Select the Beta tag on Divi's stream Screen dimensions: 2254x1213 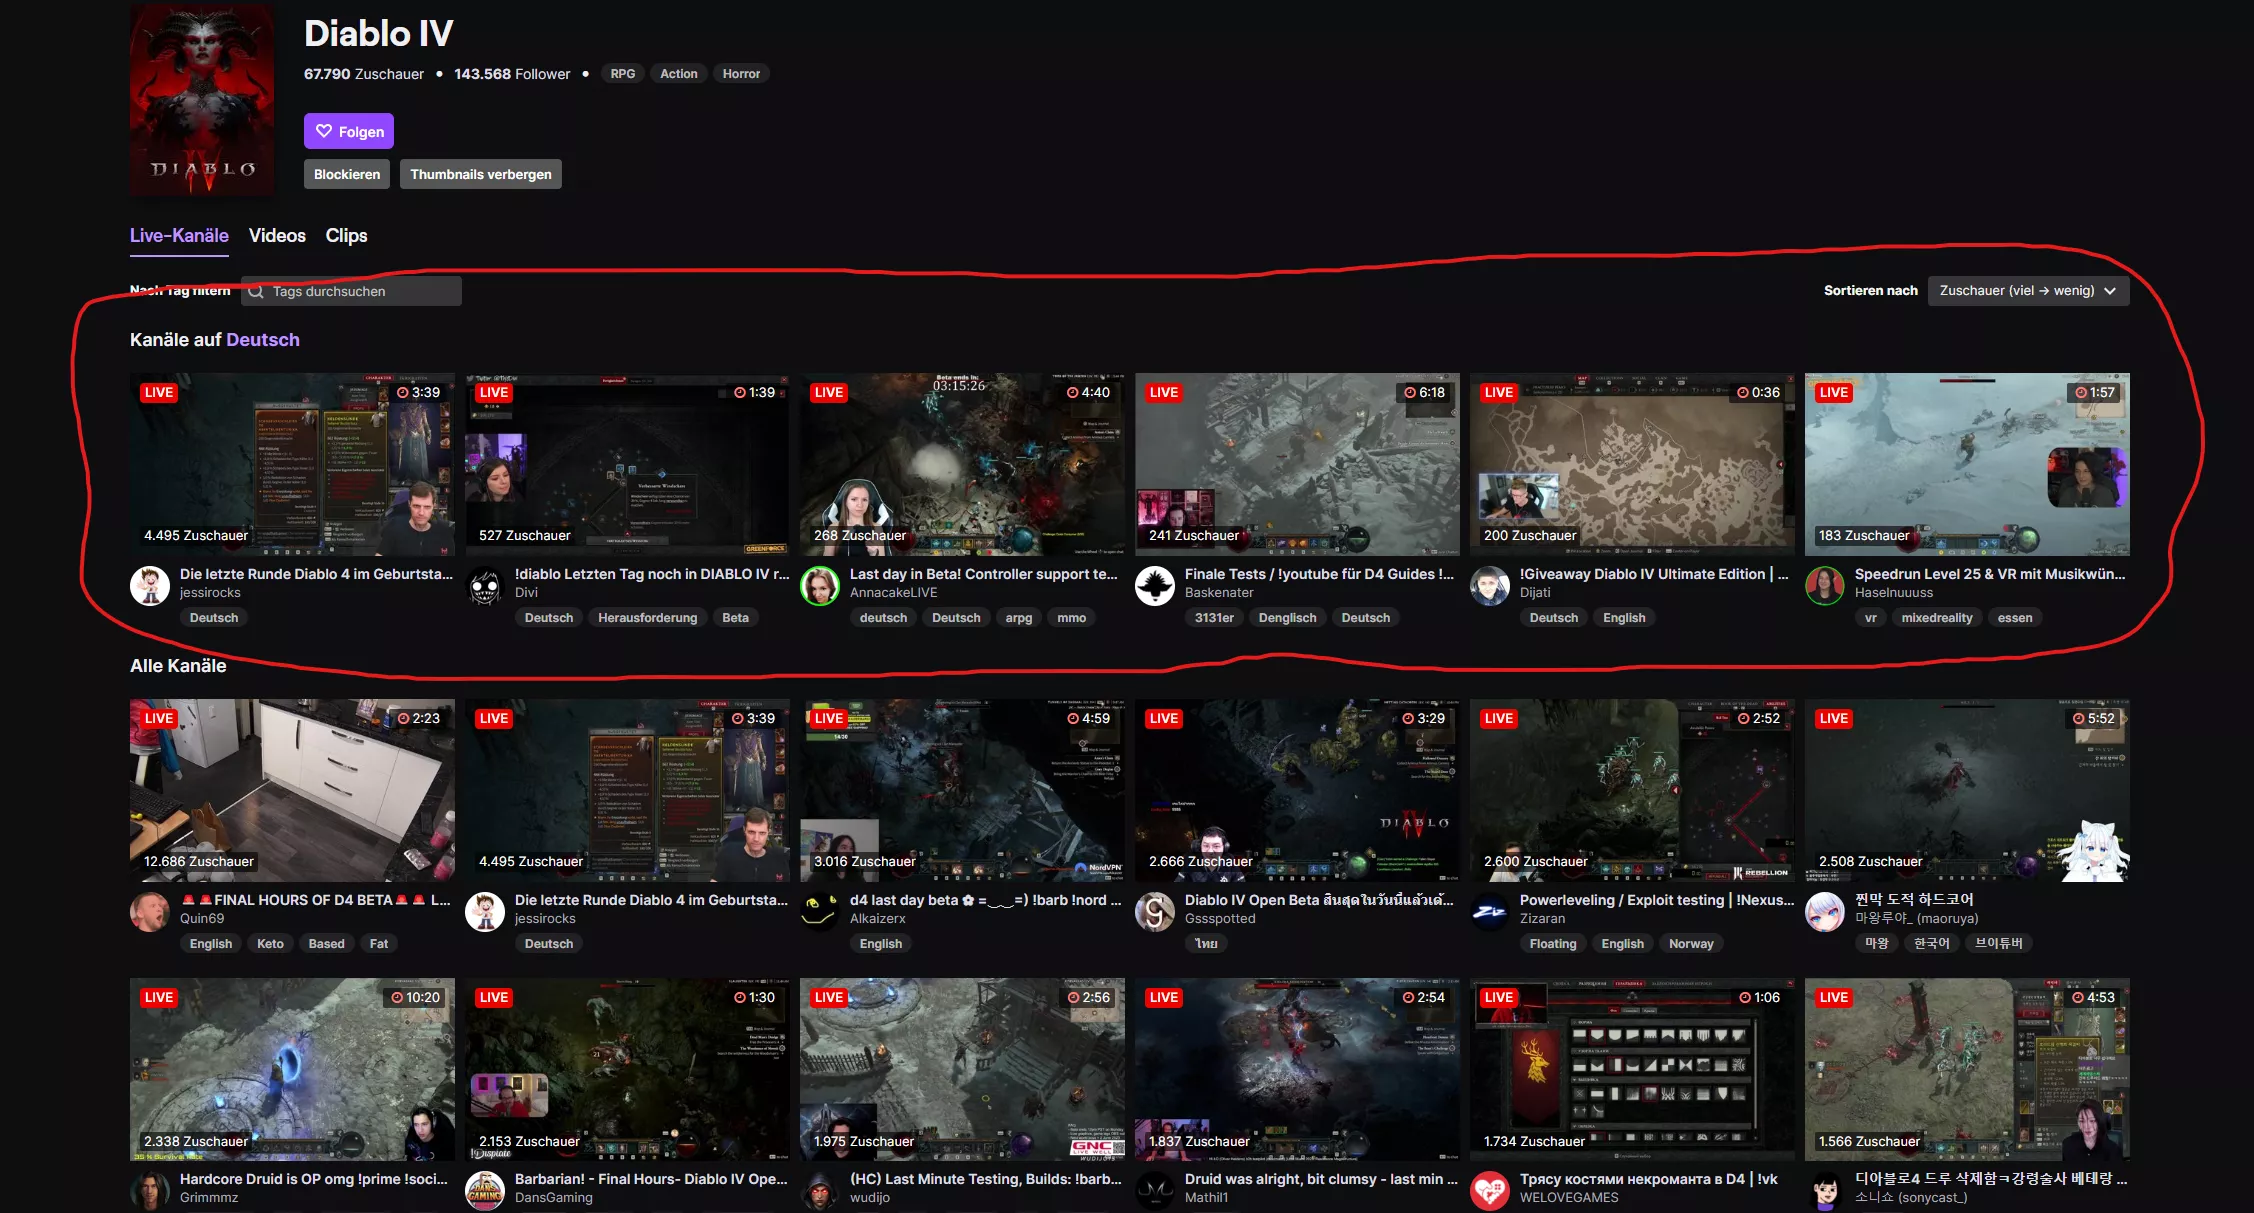point(735,617)
